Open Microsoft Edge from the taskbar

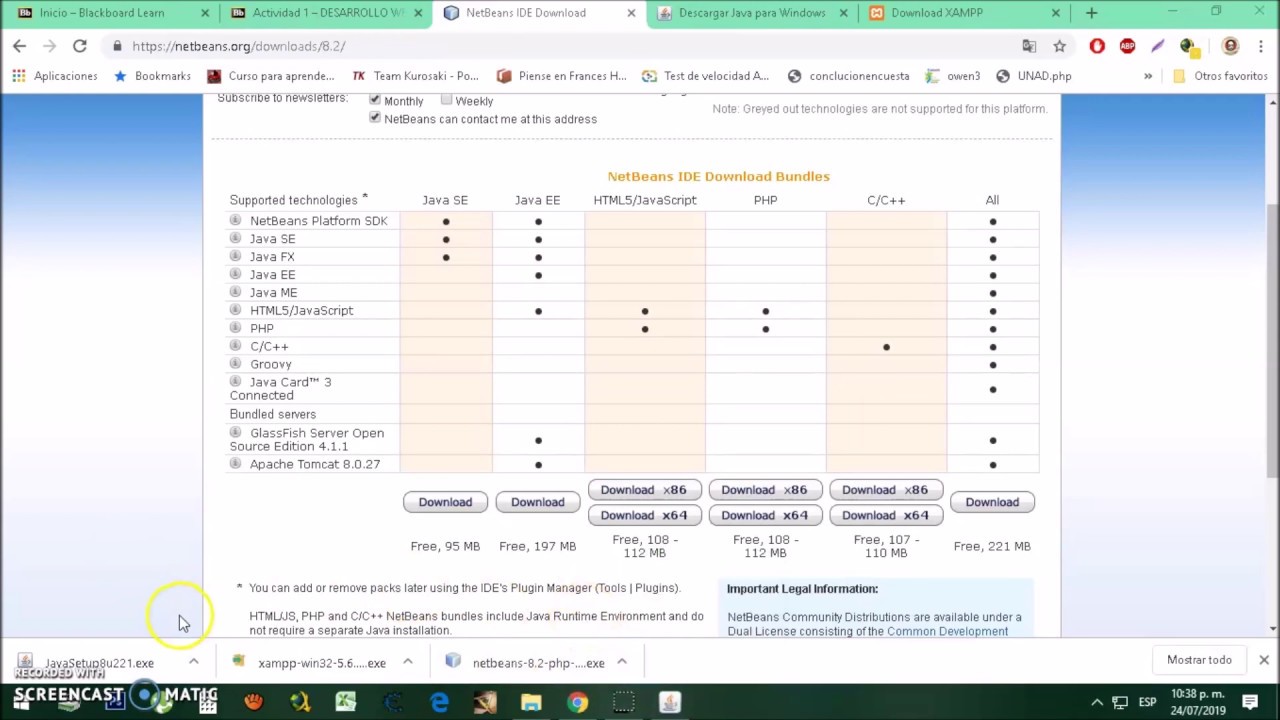coord(439,703)
